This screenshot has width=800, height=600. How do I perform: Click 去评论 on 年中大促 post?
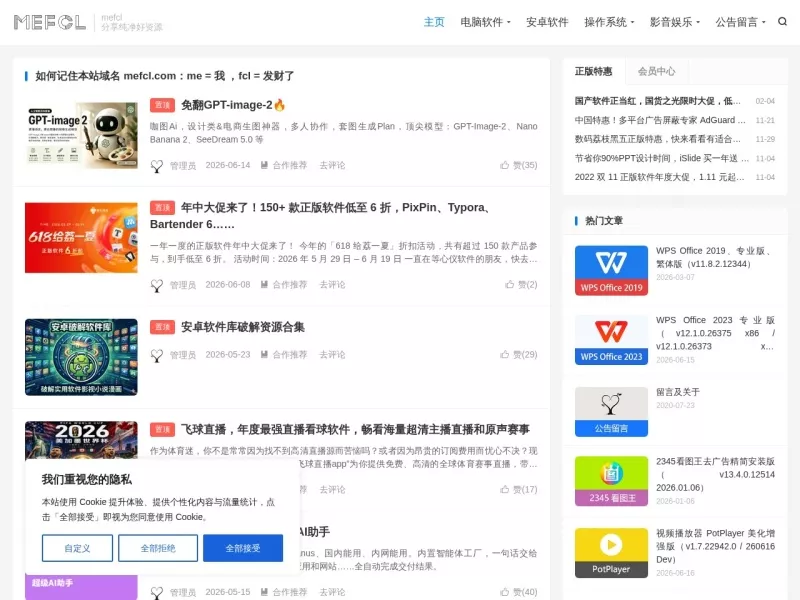pos(332,284)
